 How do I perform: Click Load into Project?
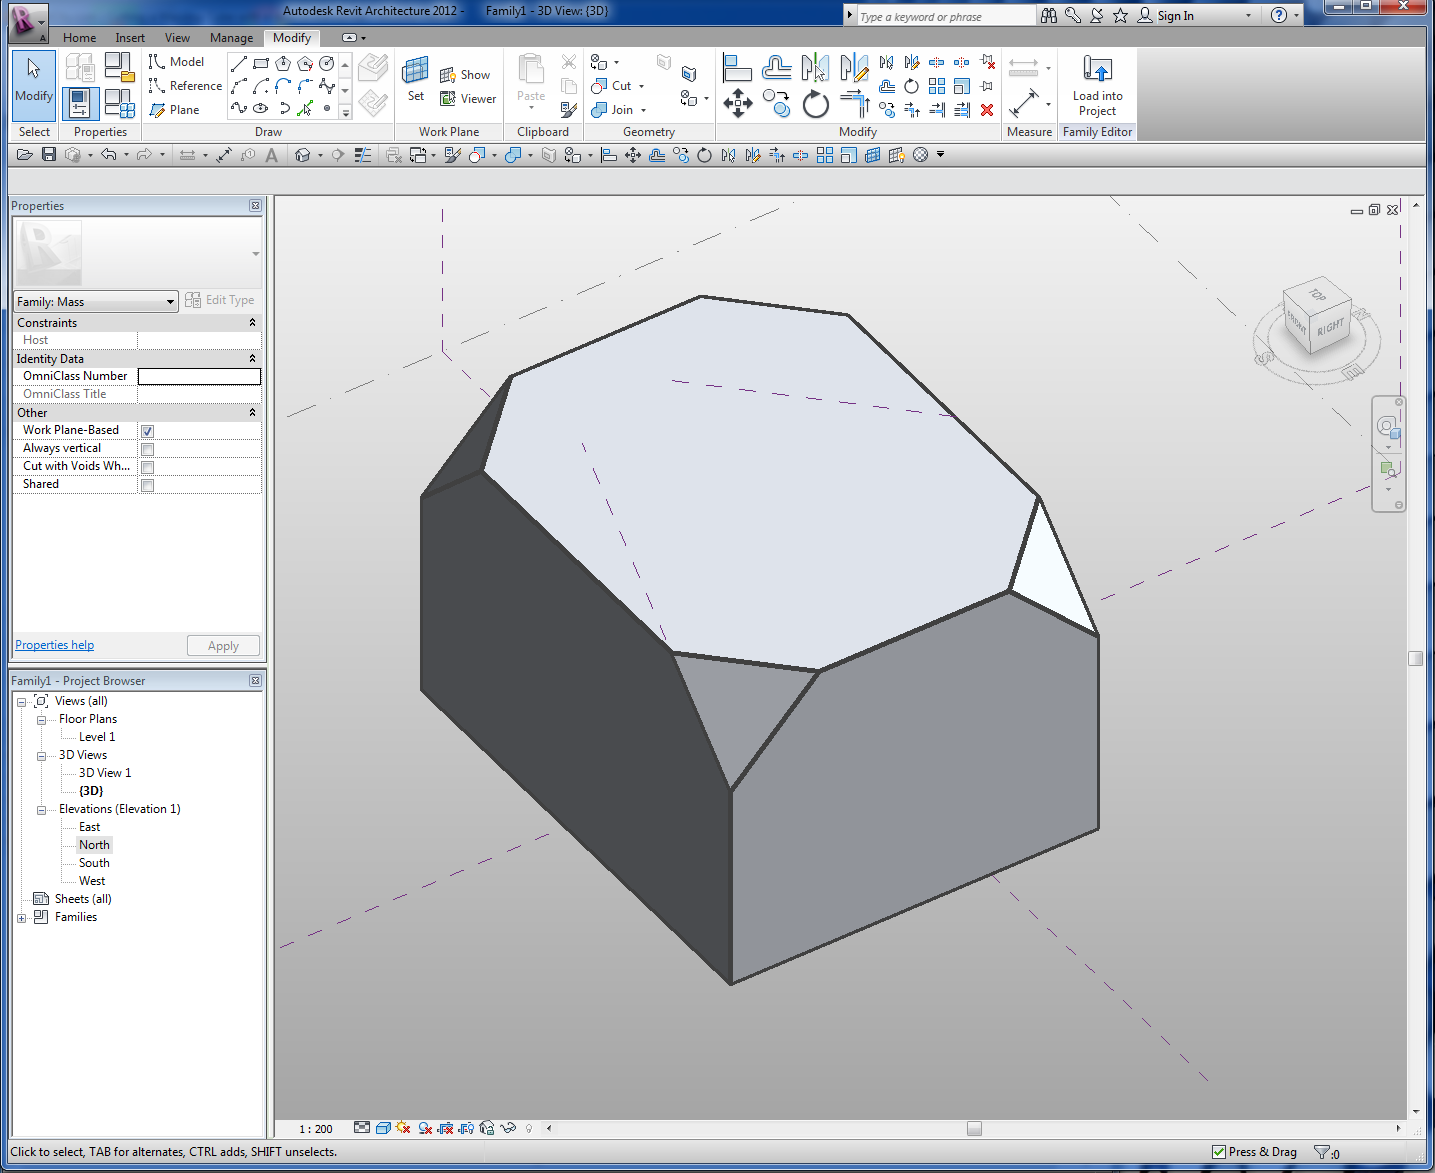tap(1097, 86)
